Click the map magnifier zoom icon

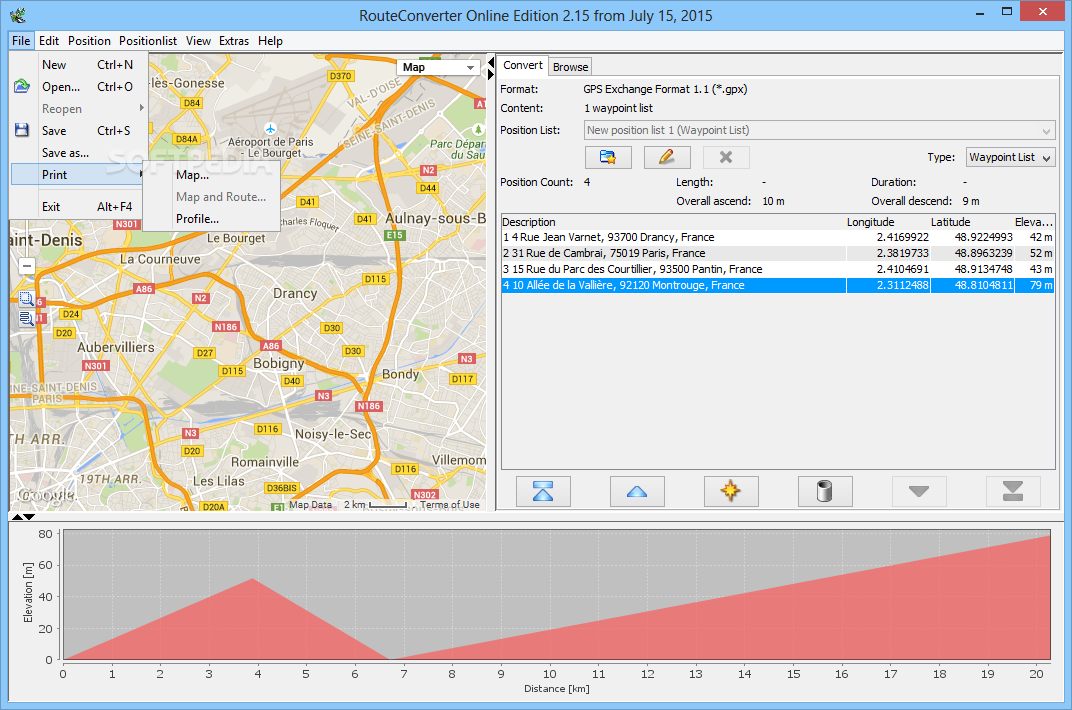click(x=26, y=298)
